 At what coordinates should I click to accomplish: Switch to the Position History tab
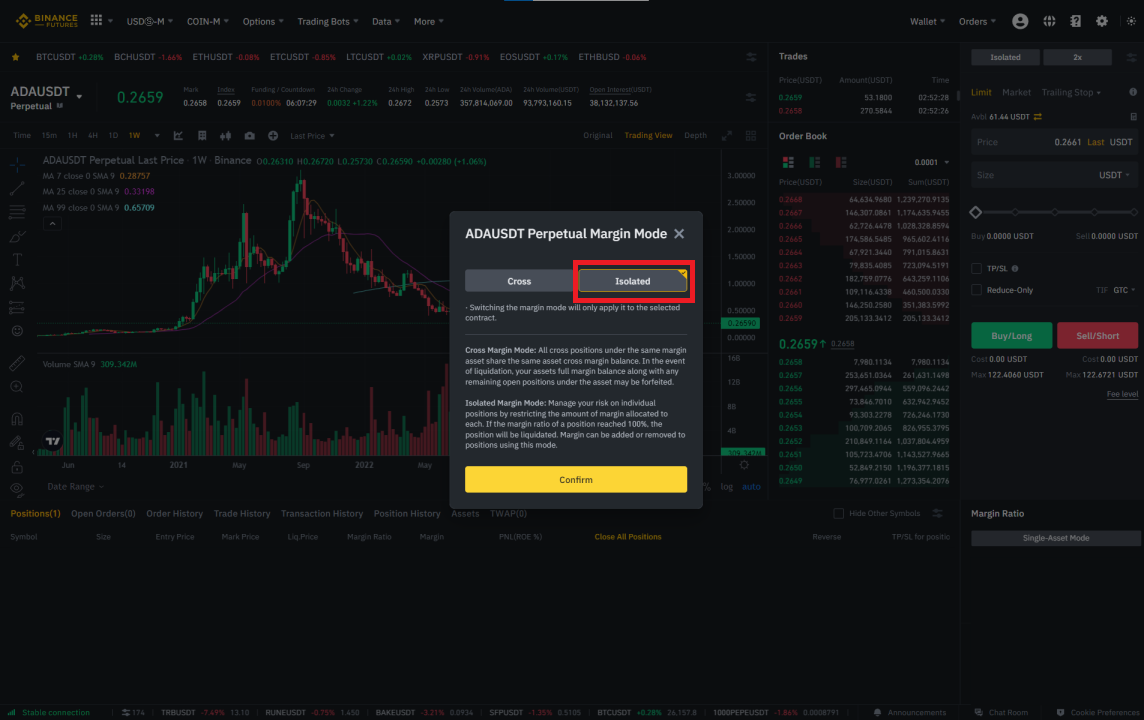406,514
